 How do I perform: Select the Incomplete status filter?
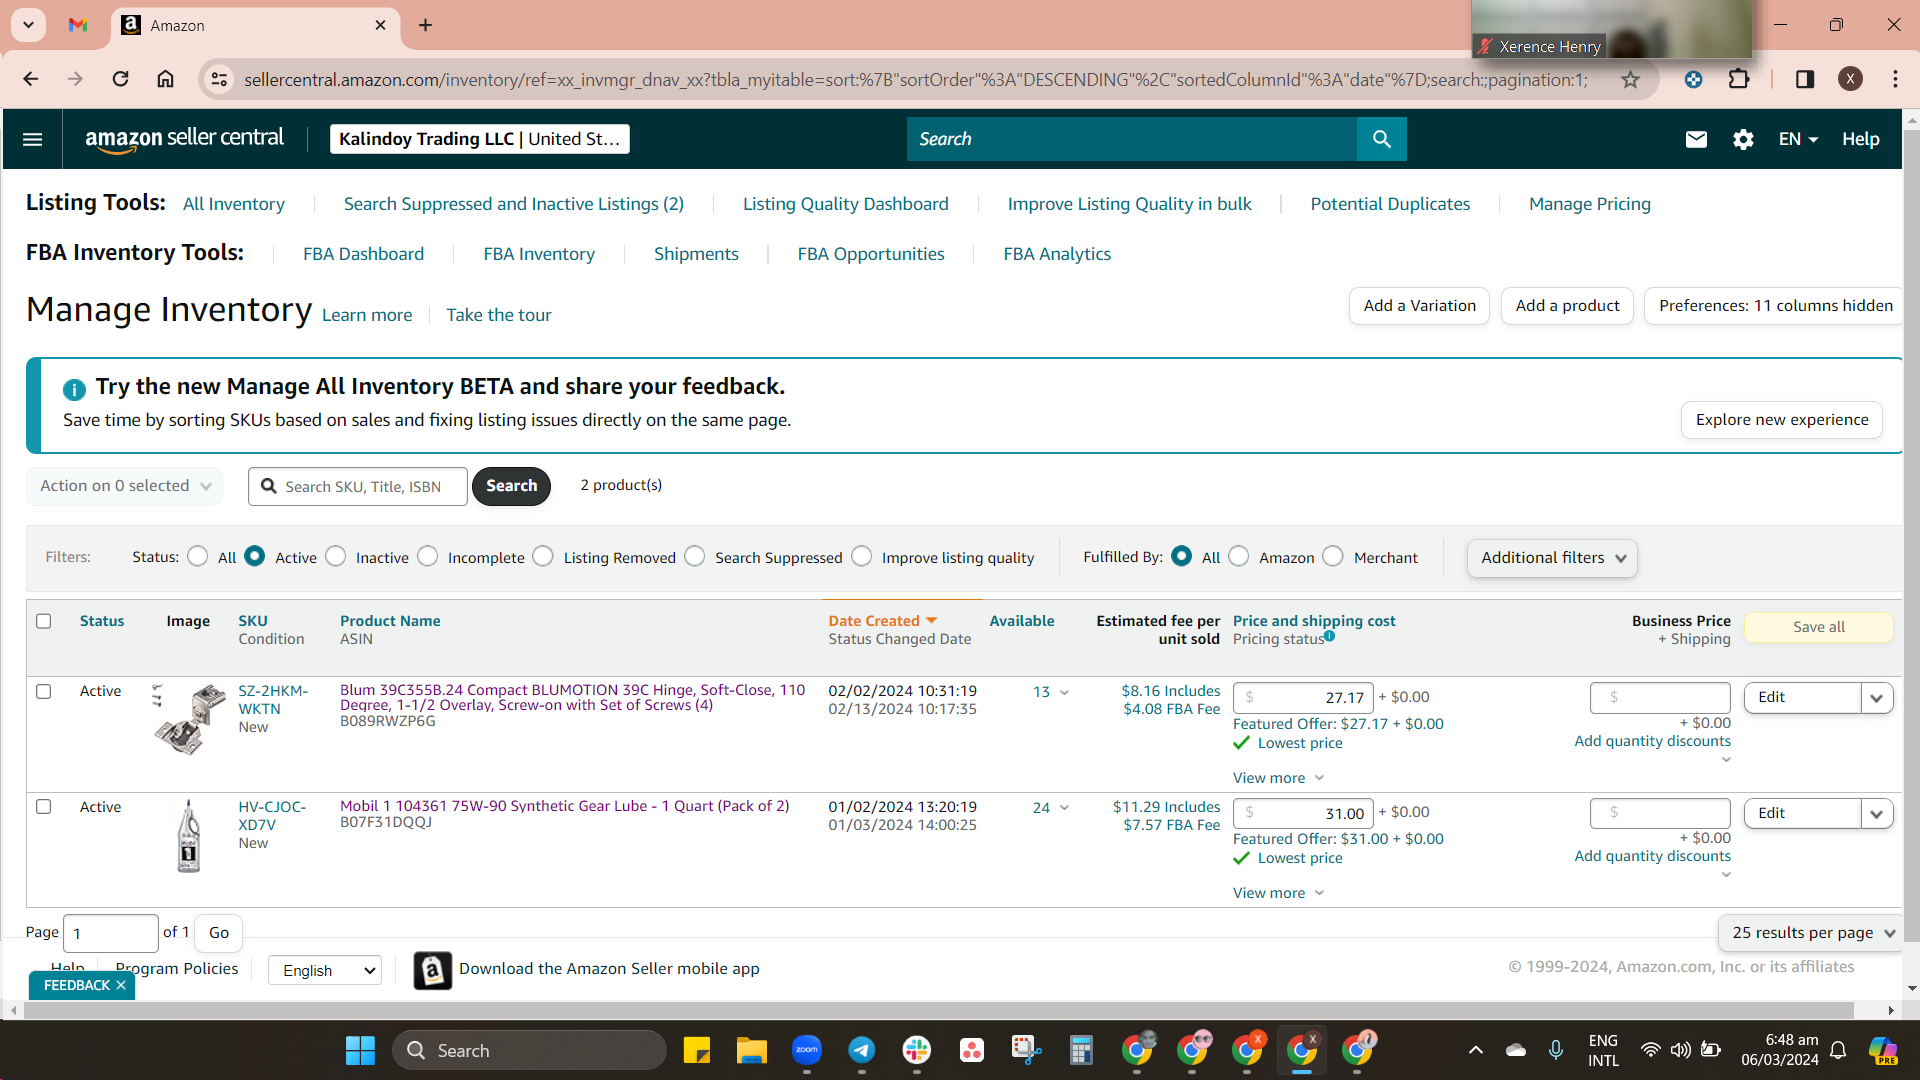[x=428, y=556]
